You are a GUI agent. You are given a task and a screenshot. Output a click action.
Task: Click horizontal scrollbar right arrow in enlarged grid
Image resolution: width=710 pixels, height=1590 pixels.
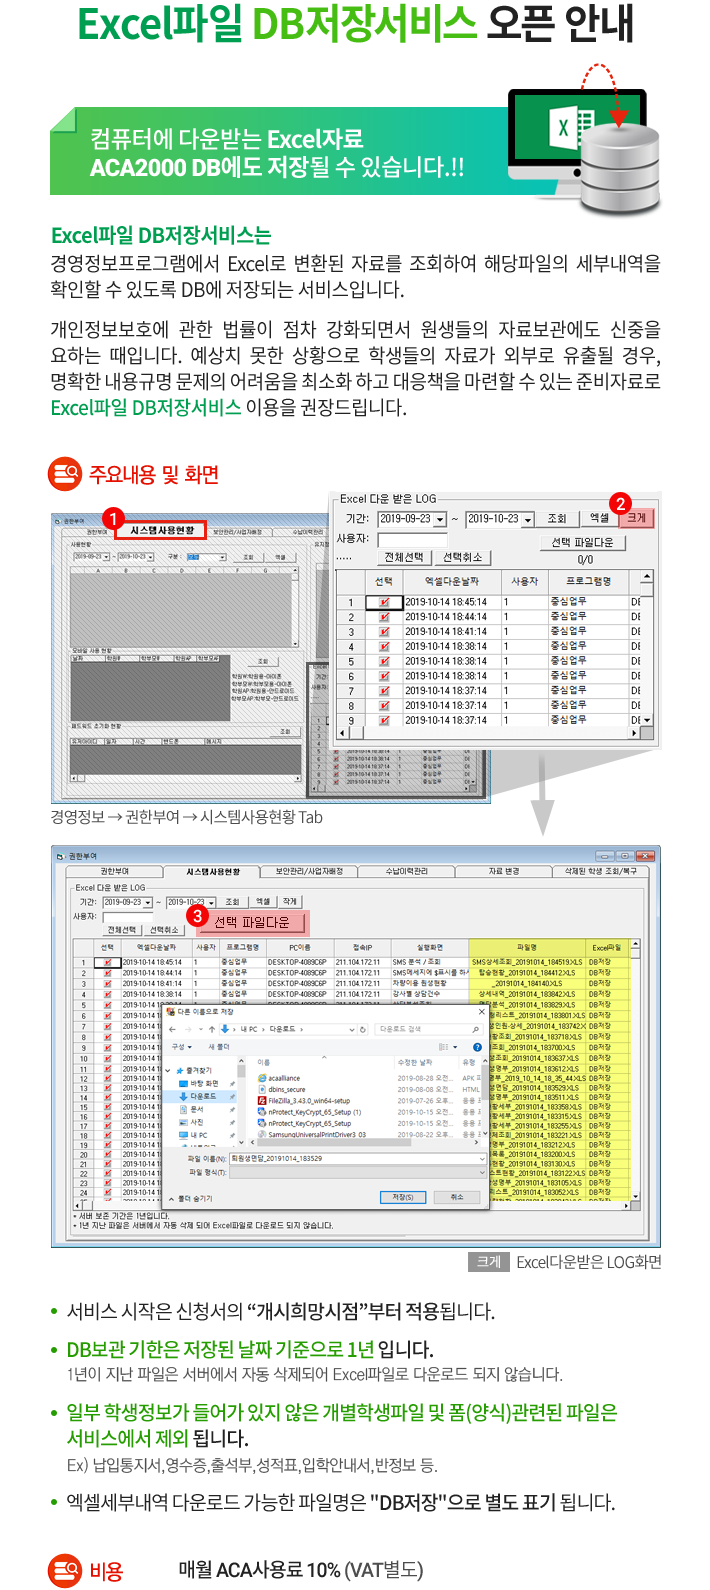(632, 733)
